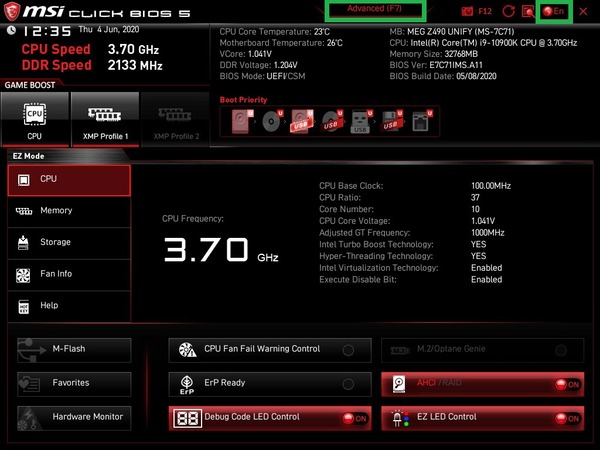The width and height of the screenshot is (600, 450).
Task: Click the MSI dragon shield logo
Action: [12, 11]
